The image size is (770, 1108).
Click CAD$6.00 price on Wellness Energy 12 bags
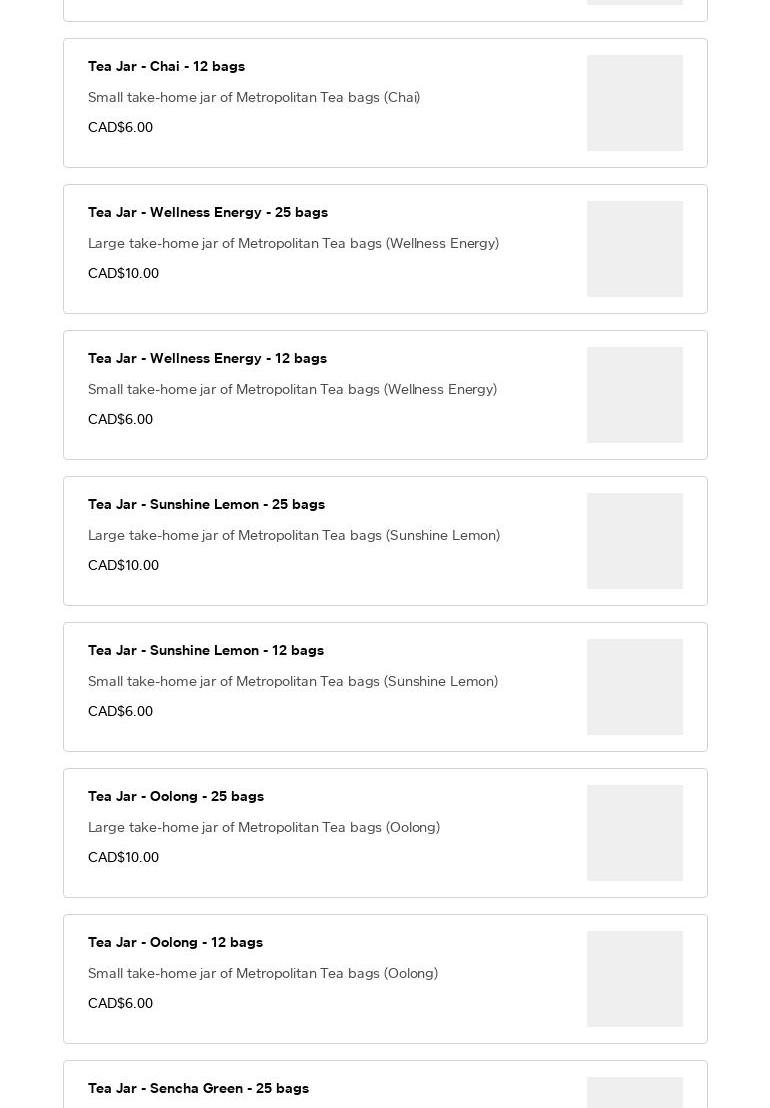(x=120, y=420)
